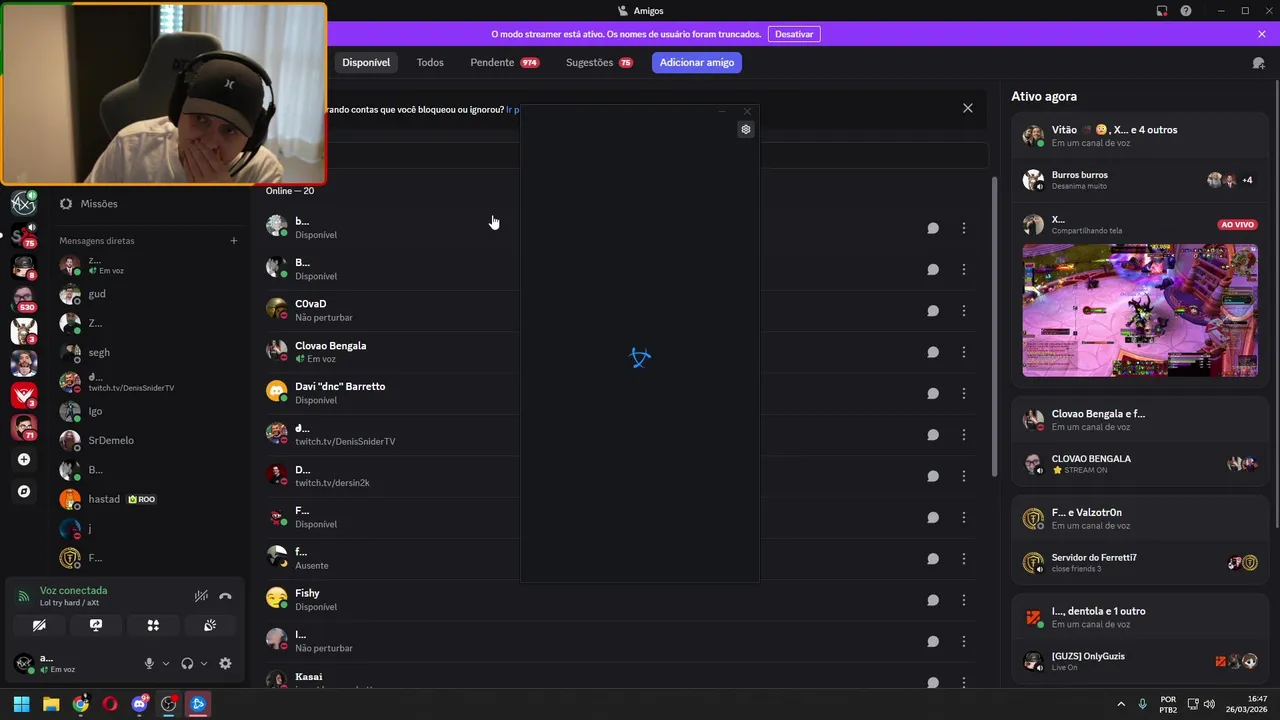Open the server with 71 badge
Image resolution: width=1280 pixels, height=720 pixels.
click(24, 427)
